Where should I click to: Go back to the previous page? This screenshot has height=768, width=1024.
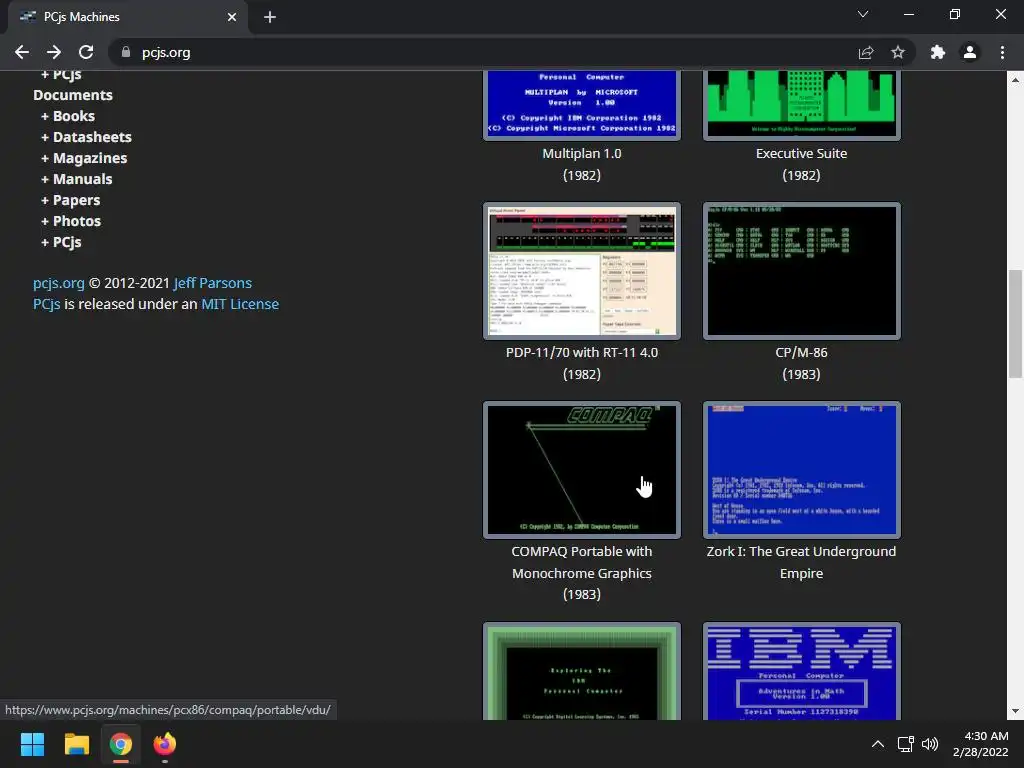click(x=22, y=52)
